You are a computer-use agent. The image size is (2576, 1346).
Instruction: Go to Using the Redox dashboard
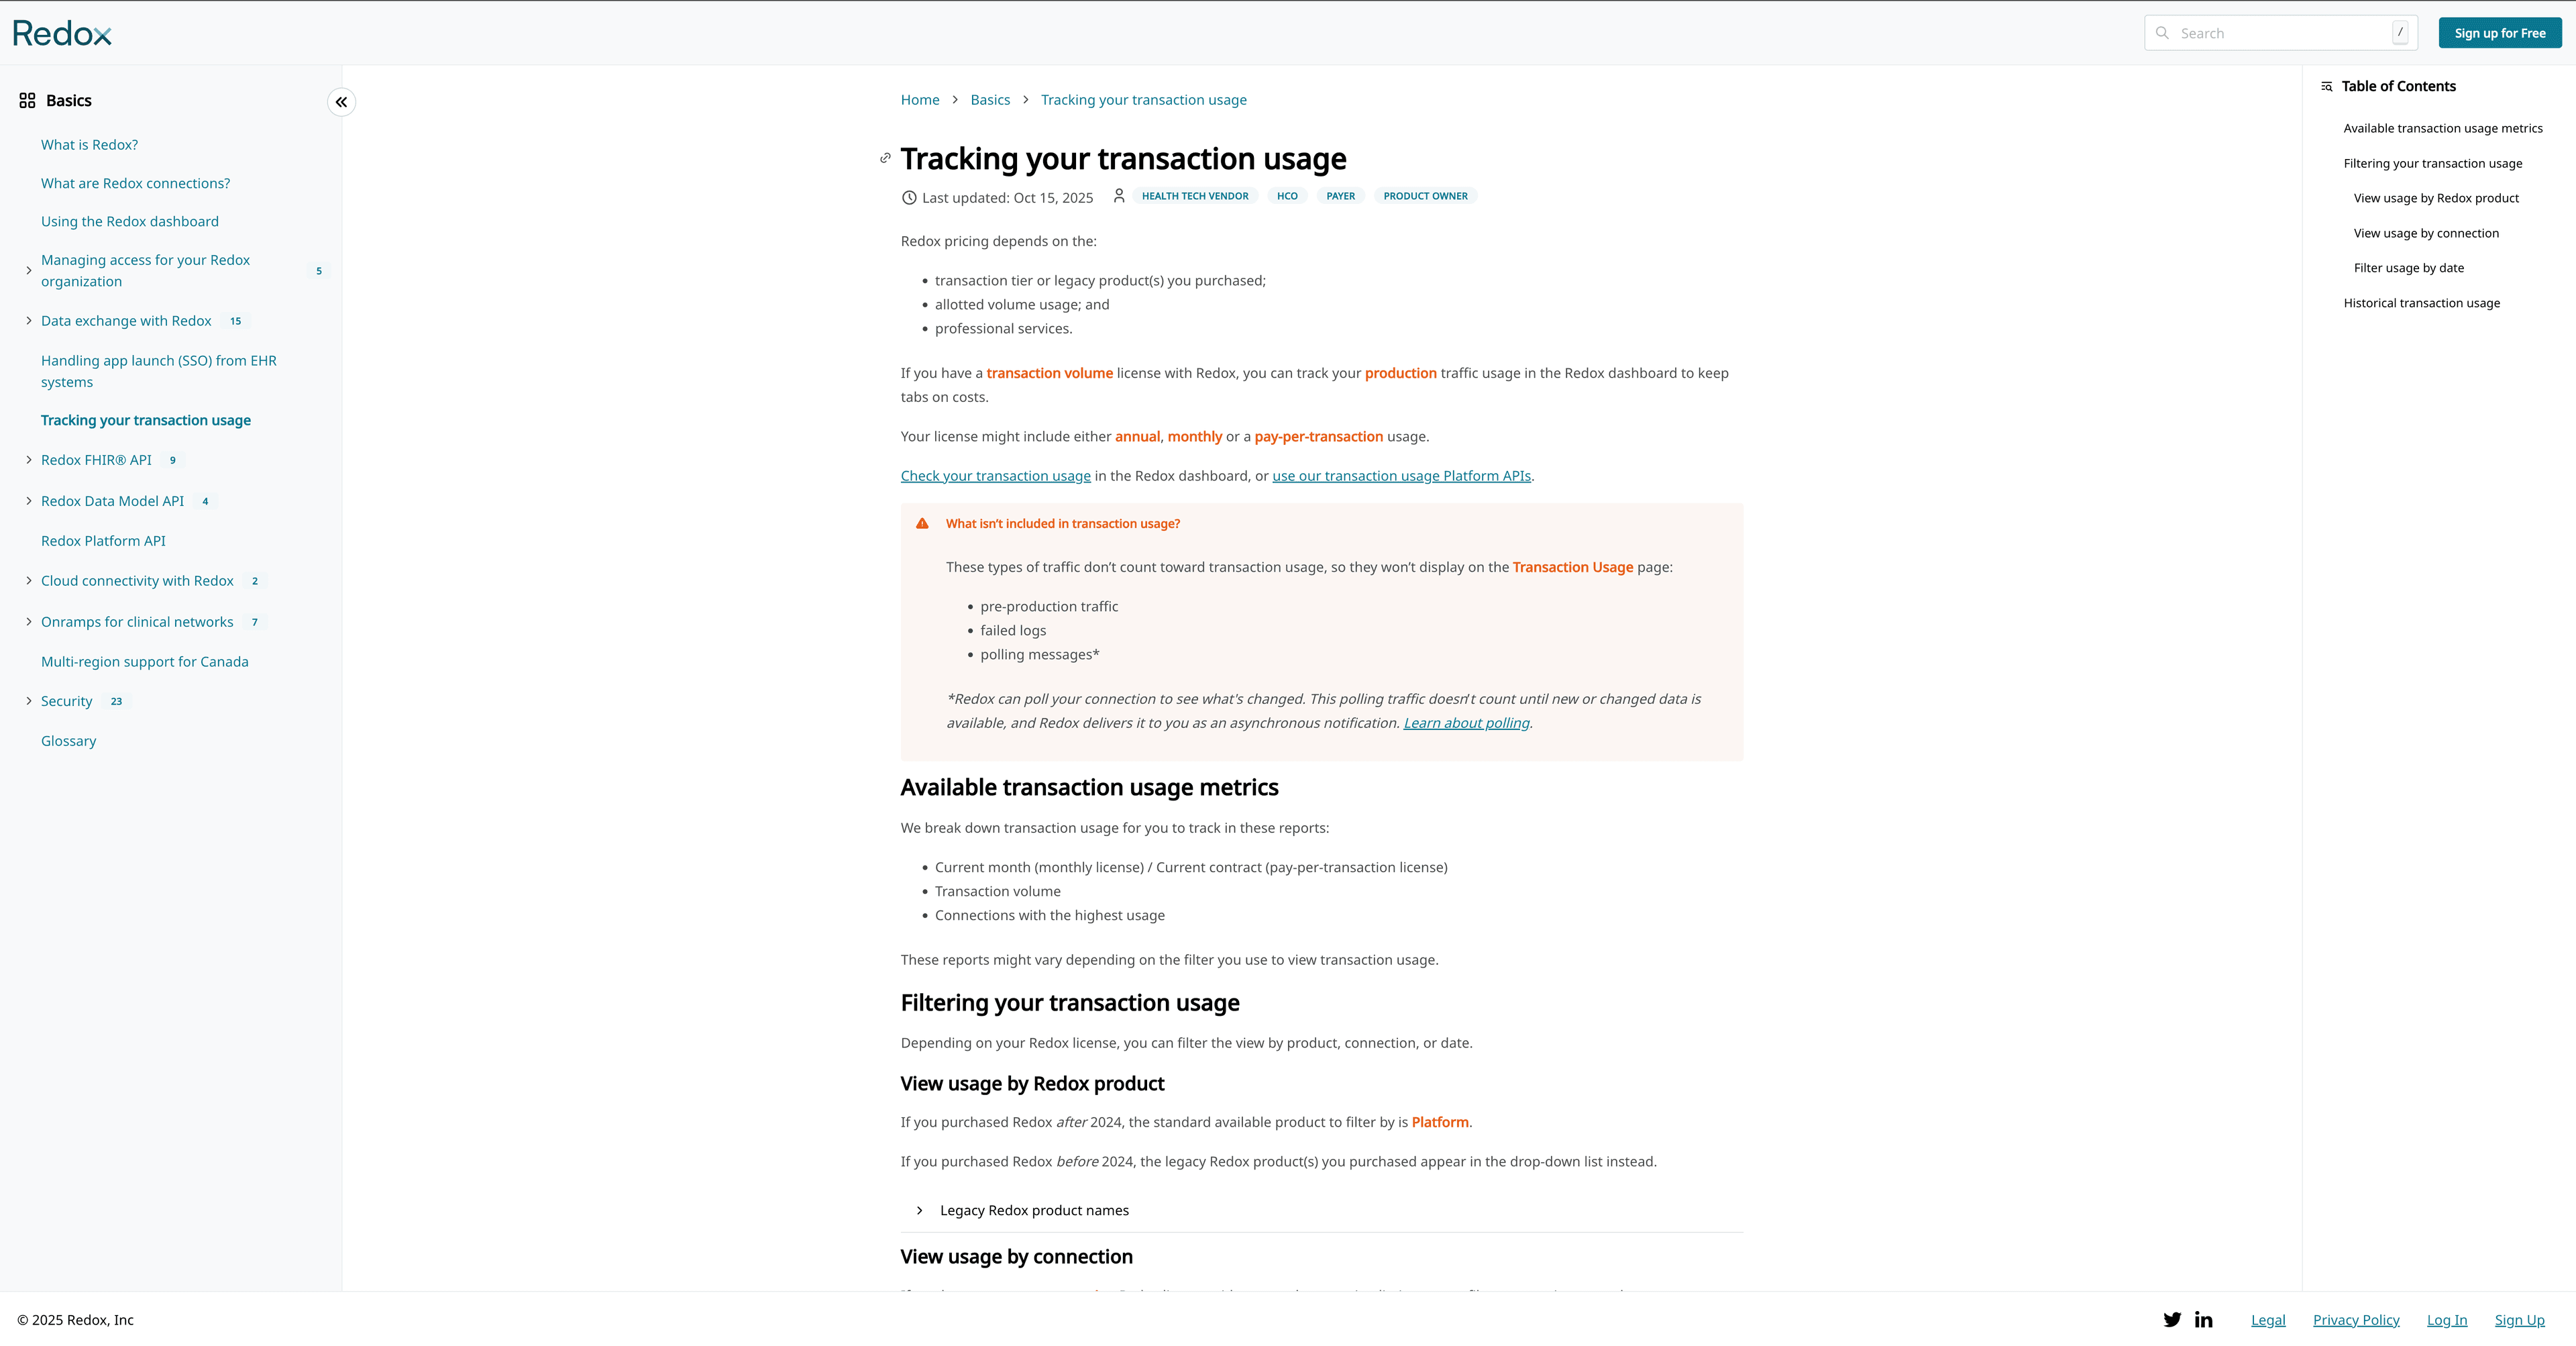pyautogui.click(x=129, y=222)
